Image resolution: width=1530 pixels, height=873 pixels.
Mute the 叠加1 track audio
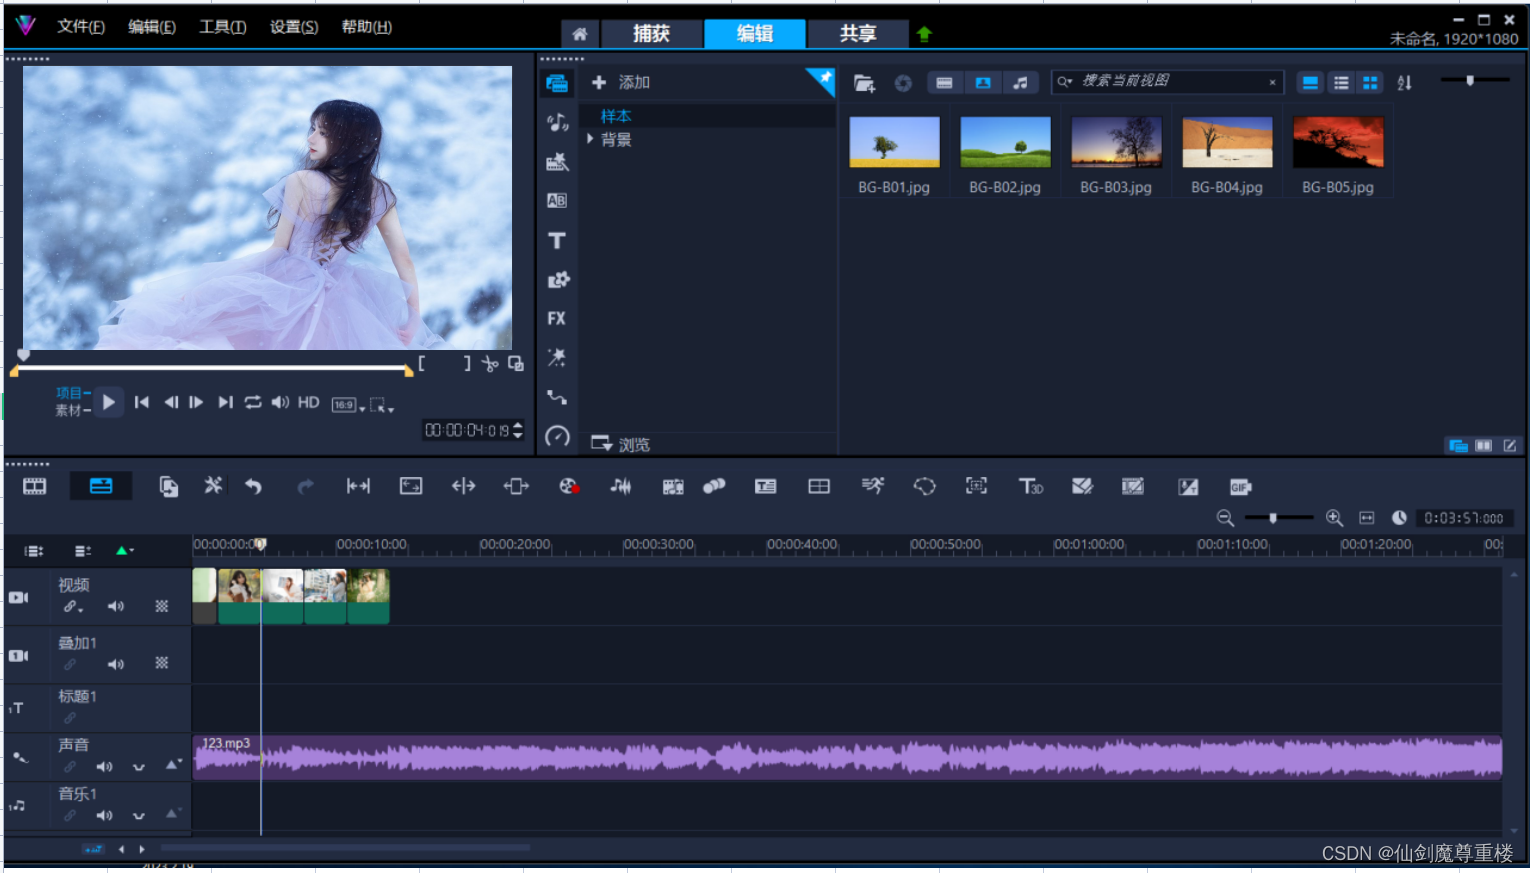(x=116, y=664)
